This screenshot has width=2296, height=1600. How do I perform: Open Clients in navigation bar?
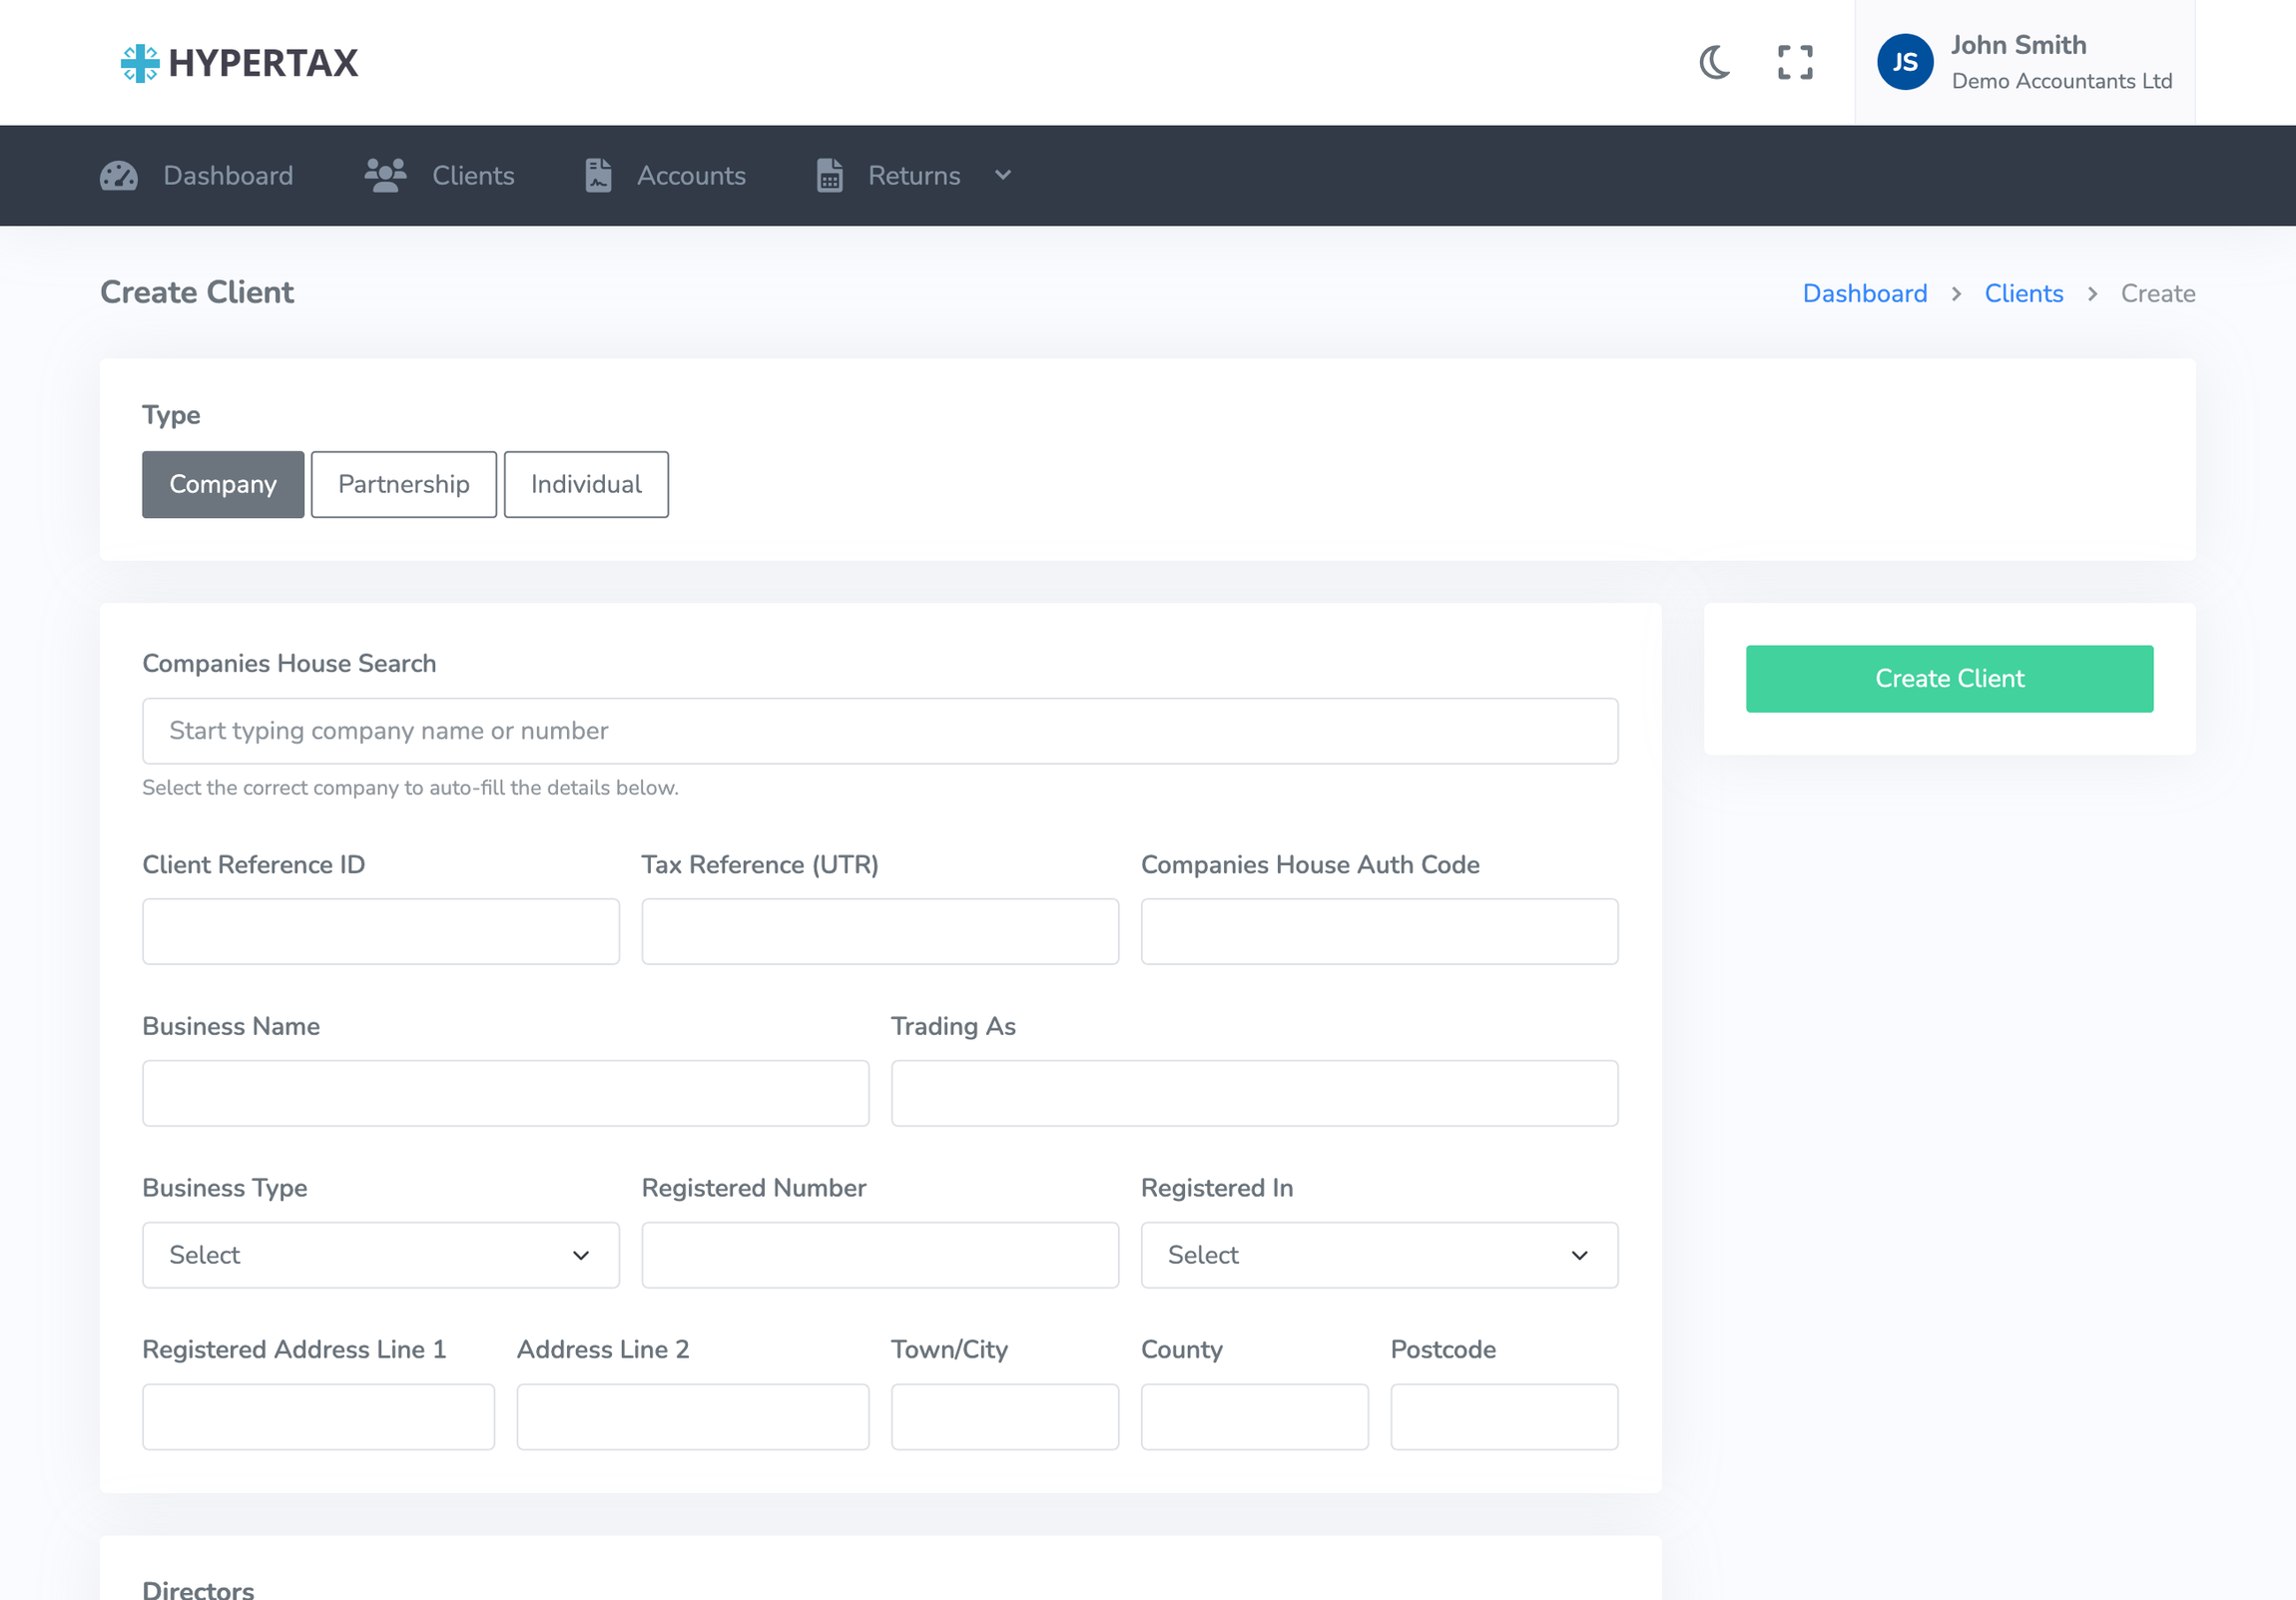tap(440, 176)
